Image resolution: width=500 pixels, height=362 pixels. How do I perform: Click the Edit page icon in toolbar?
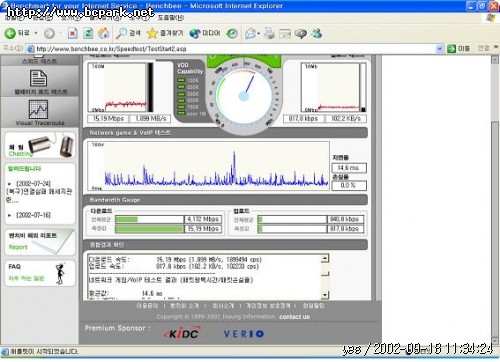285,33
